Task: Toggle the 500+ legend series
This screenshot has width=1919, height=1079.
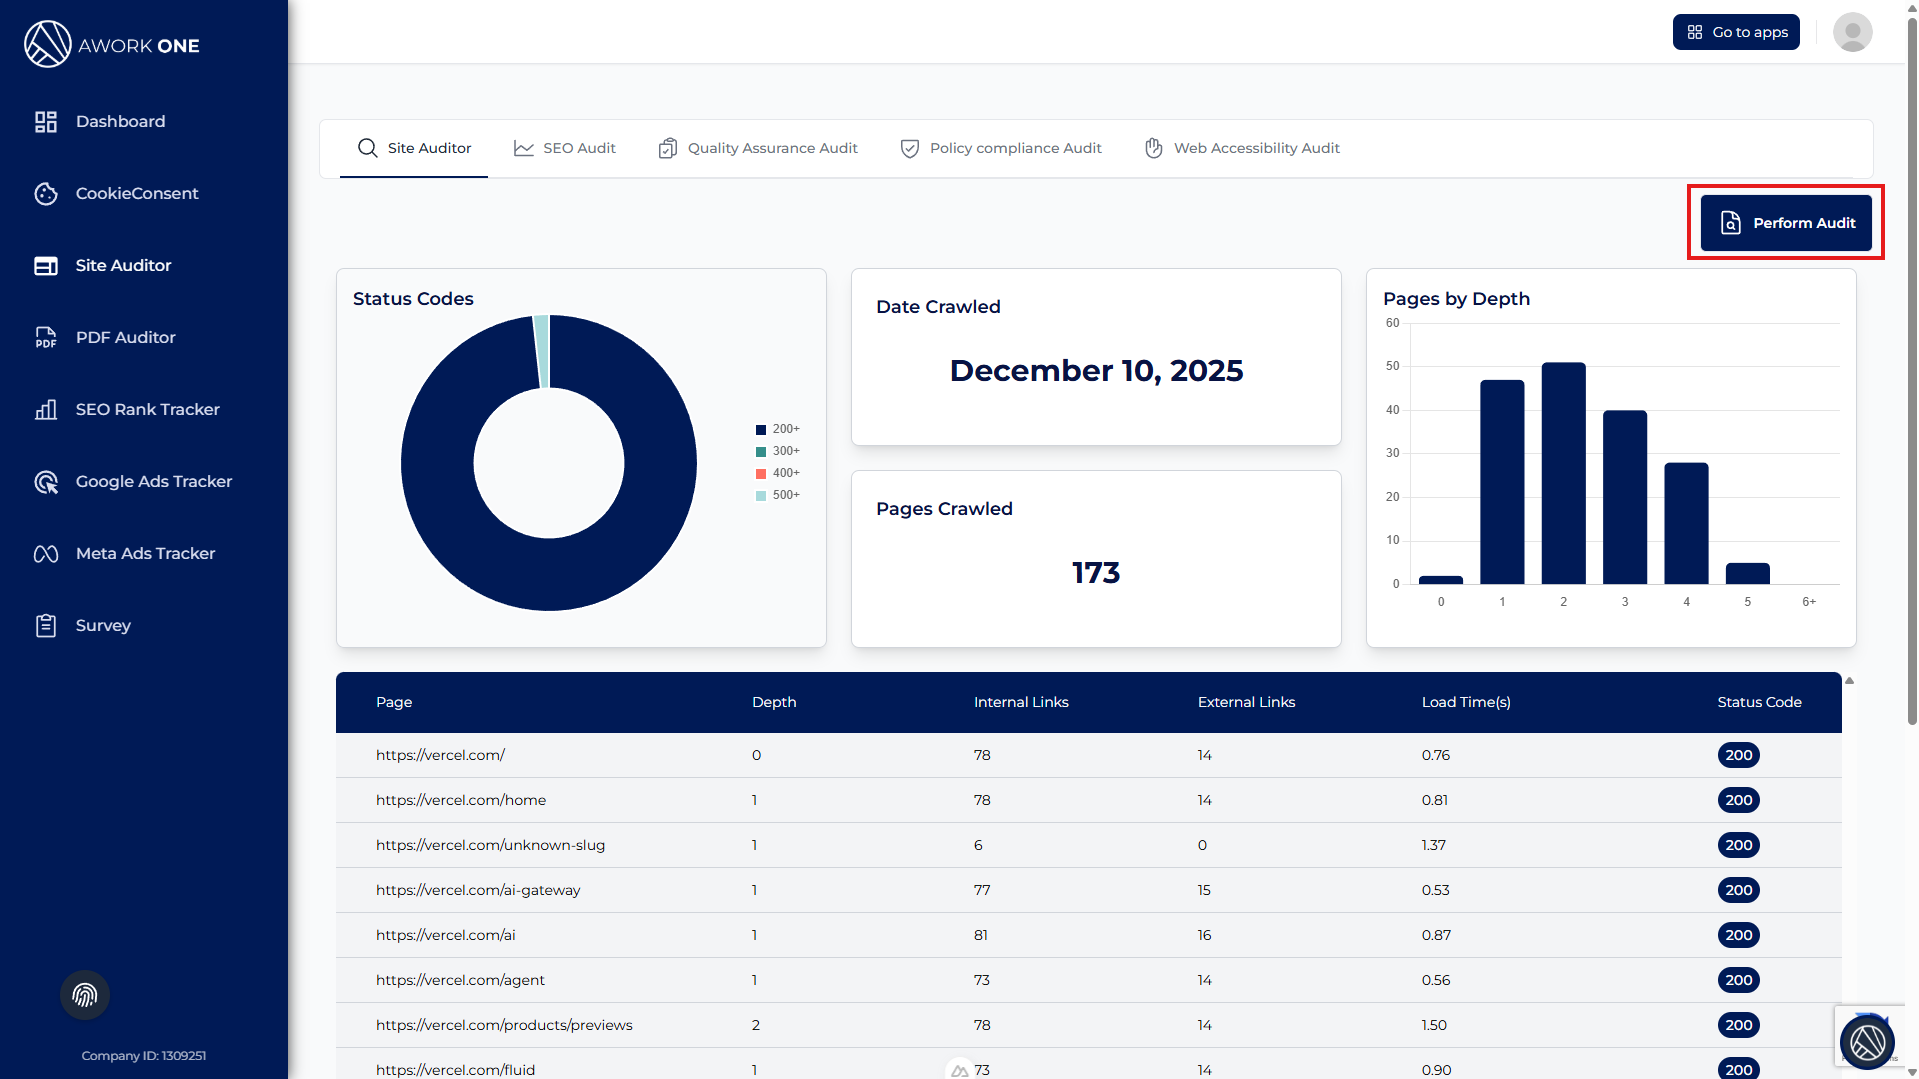Action: click(x=778, y=495)
